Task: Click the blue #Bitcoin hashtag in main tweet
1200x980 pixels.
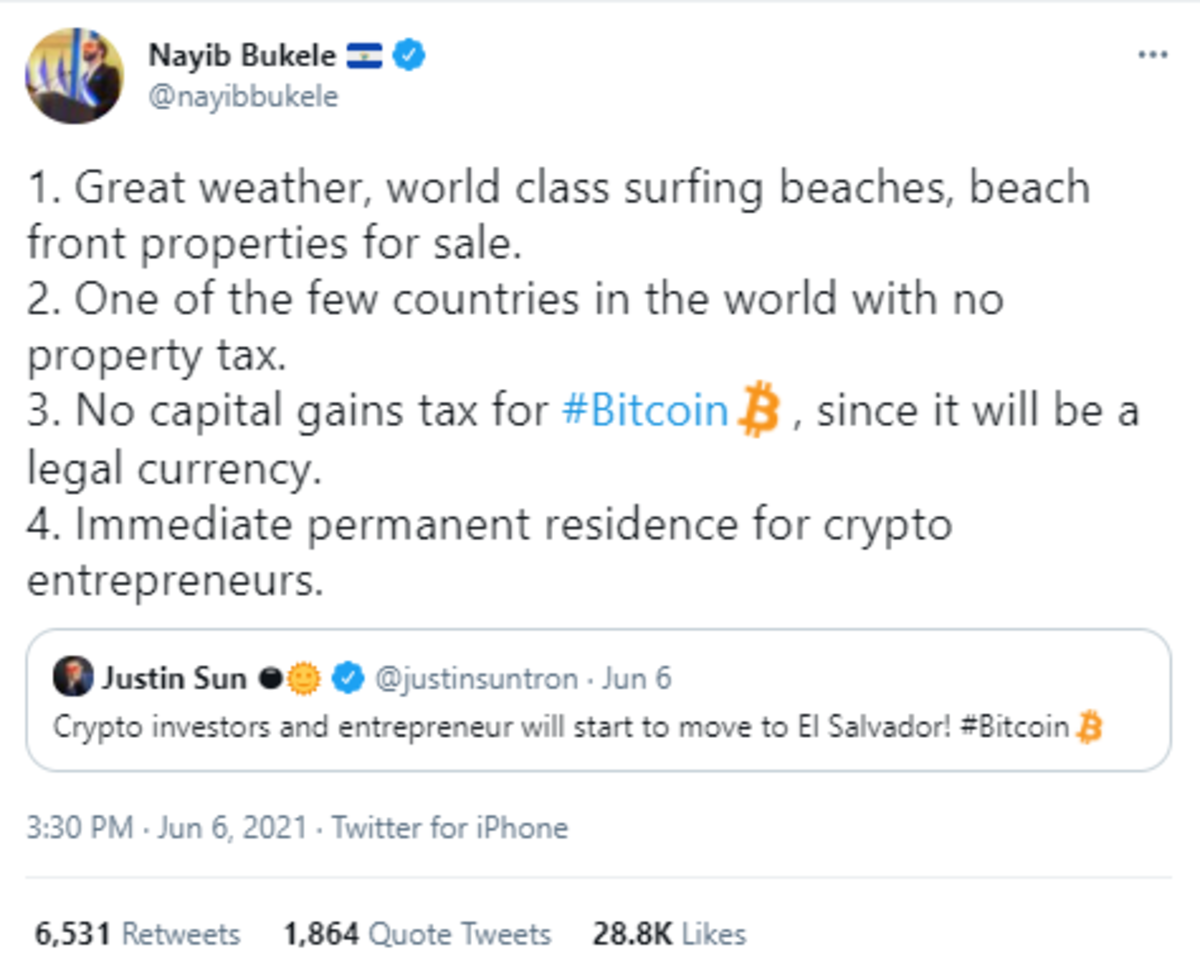Action: 646,412
